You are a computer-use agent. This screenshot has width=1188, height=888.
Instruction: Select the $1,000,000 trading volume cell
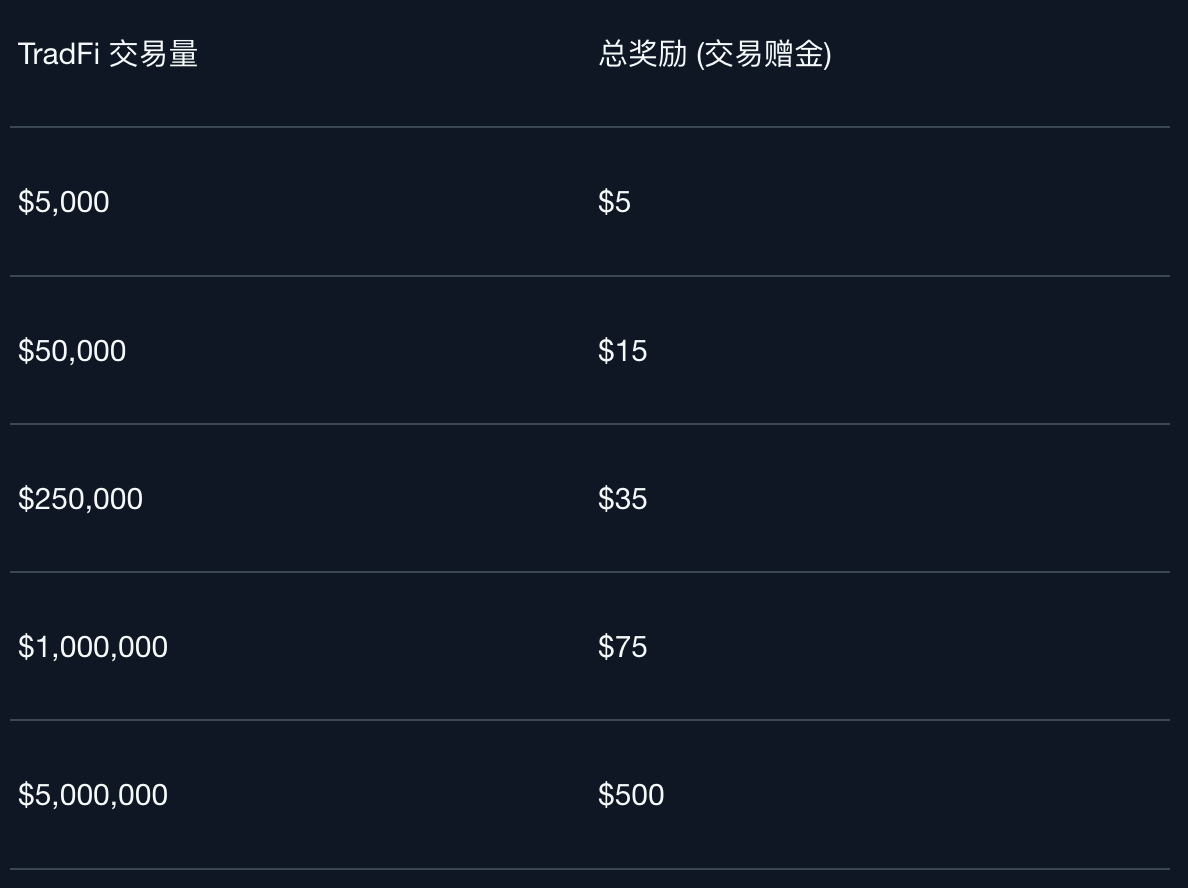tap(93, 647)
